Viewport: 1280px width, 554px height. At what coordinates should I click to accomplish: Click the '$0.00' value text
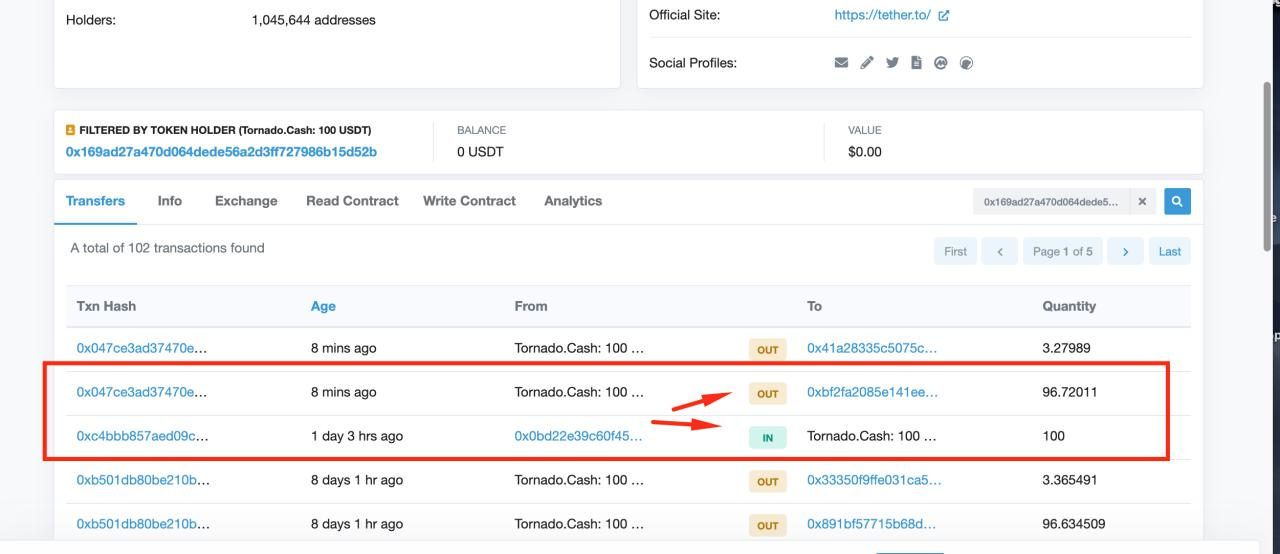click(865, 152)
